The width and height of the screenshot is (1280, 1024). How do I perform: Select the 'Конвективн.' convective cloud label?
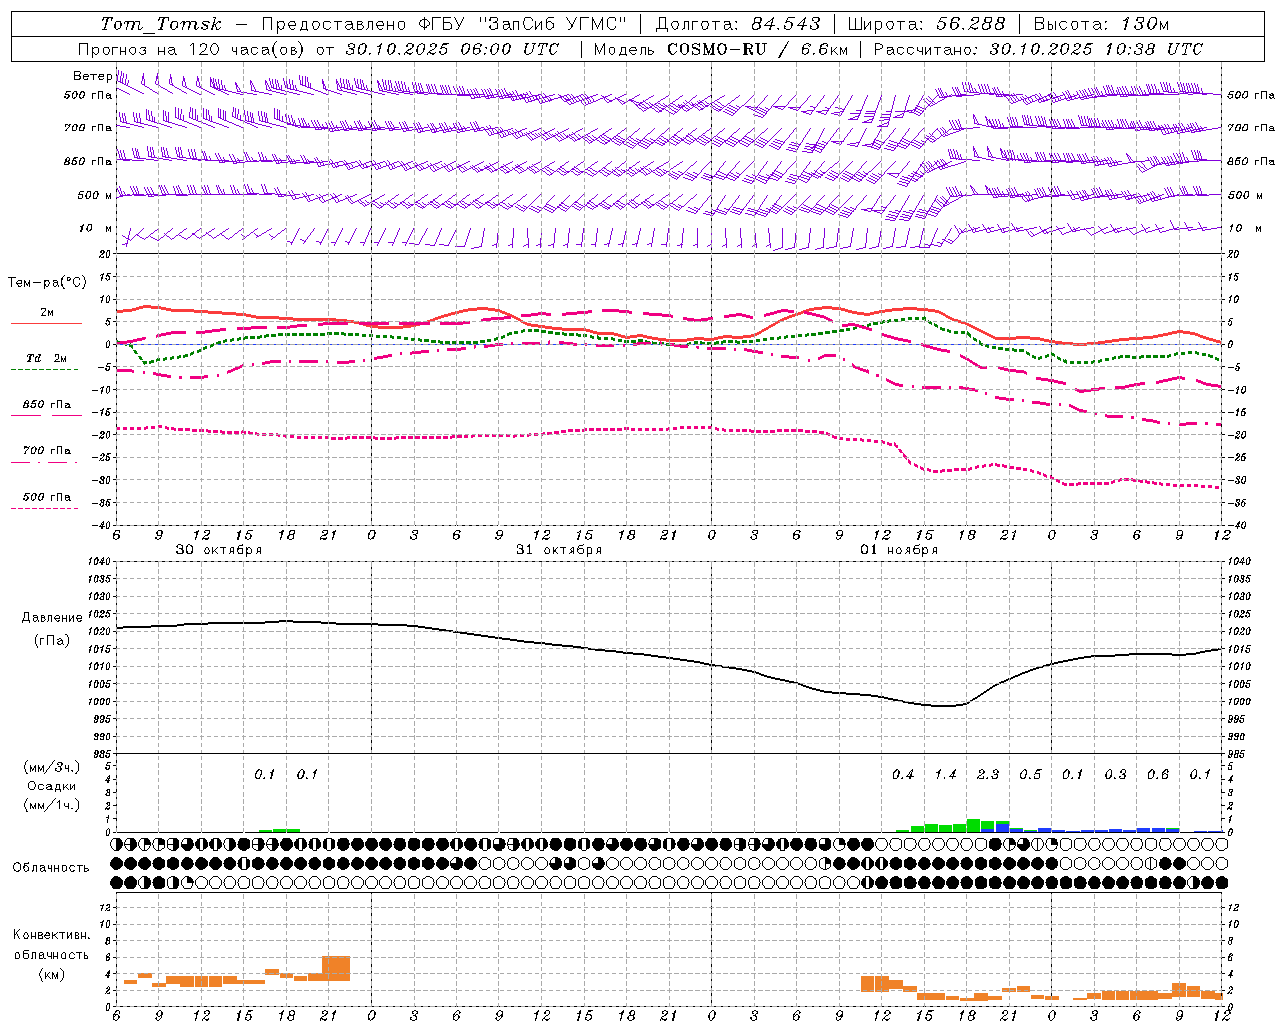52,935
